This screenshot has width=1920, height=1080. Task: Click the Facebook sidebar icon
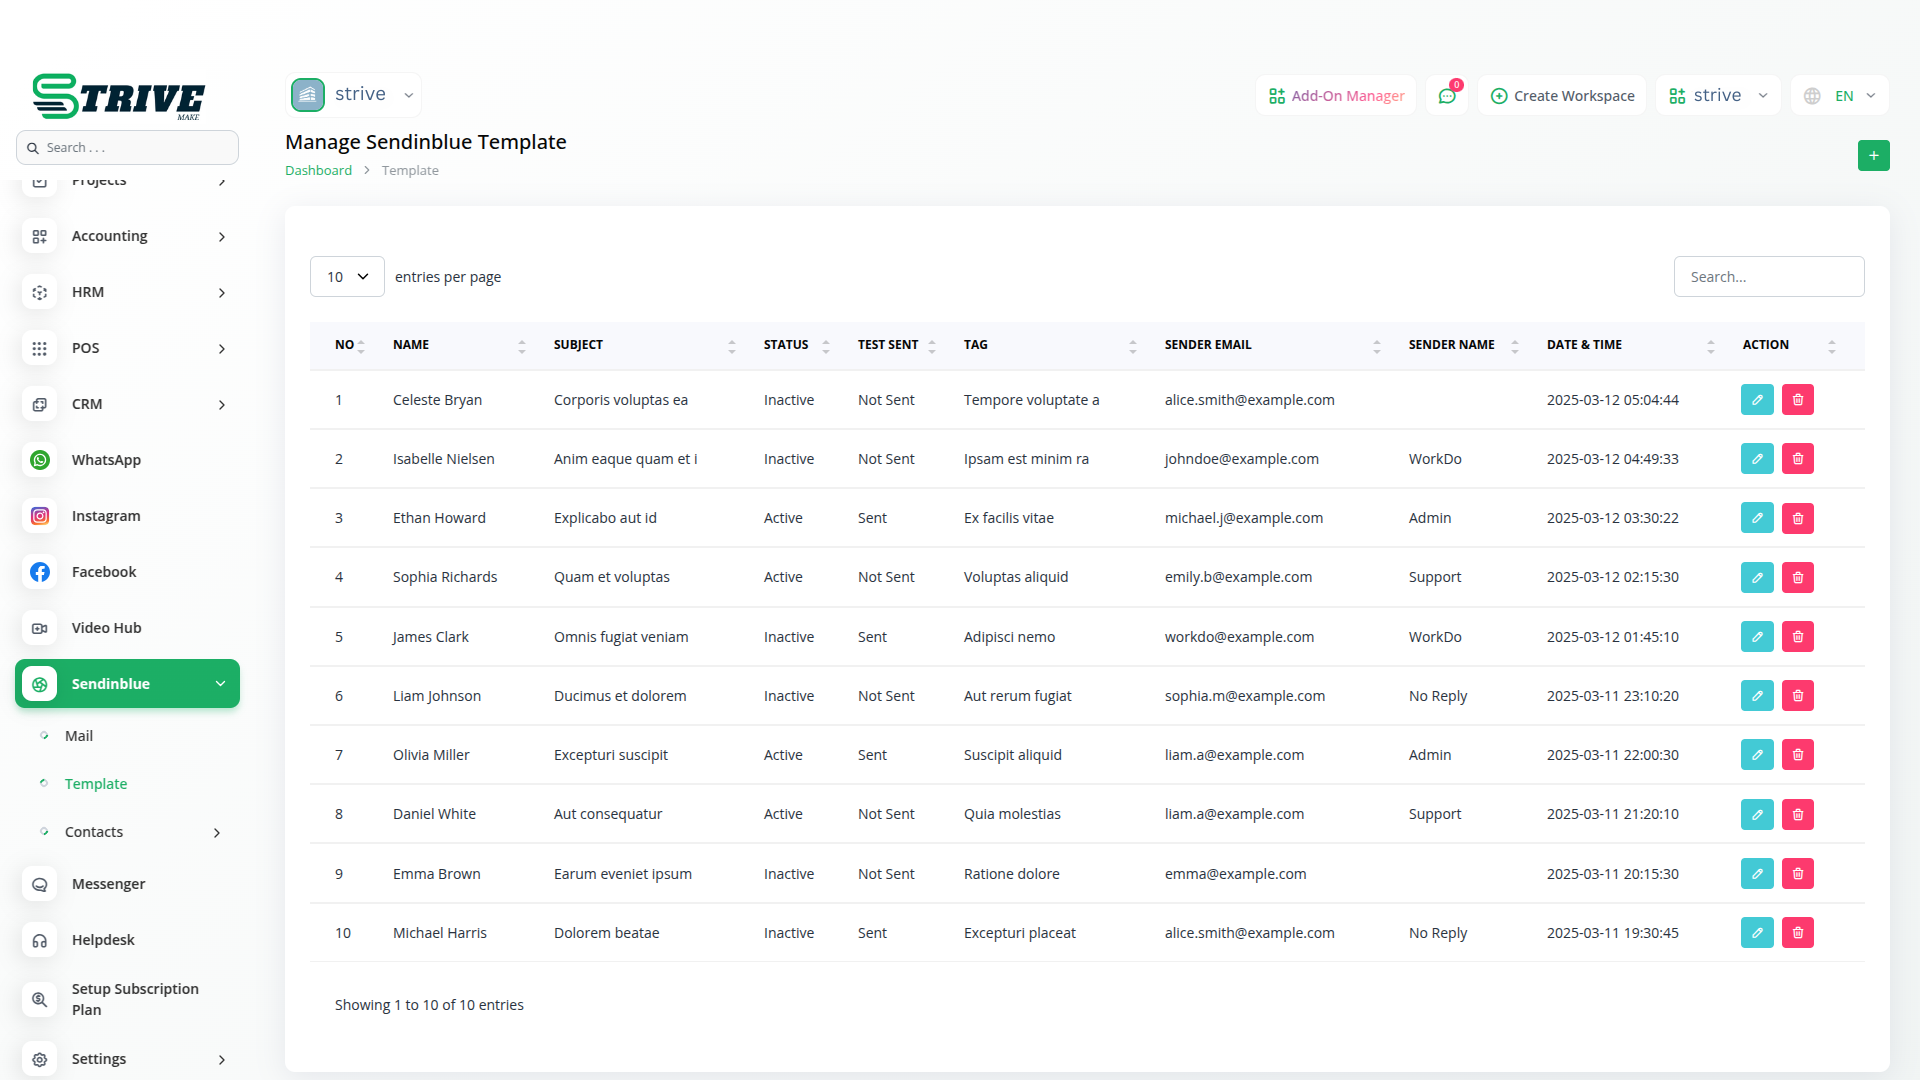click(40, 572)
